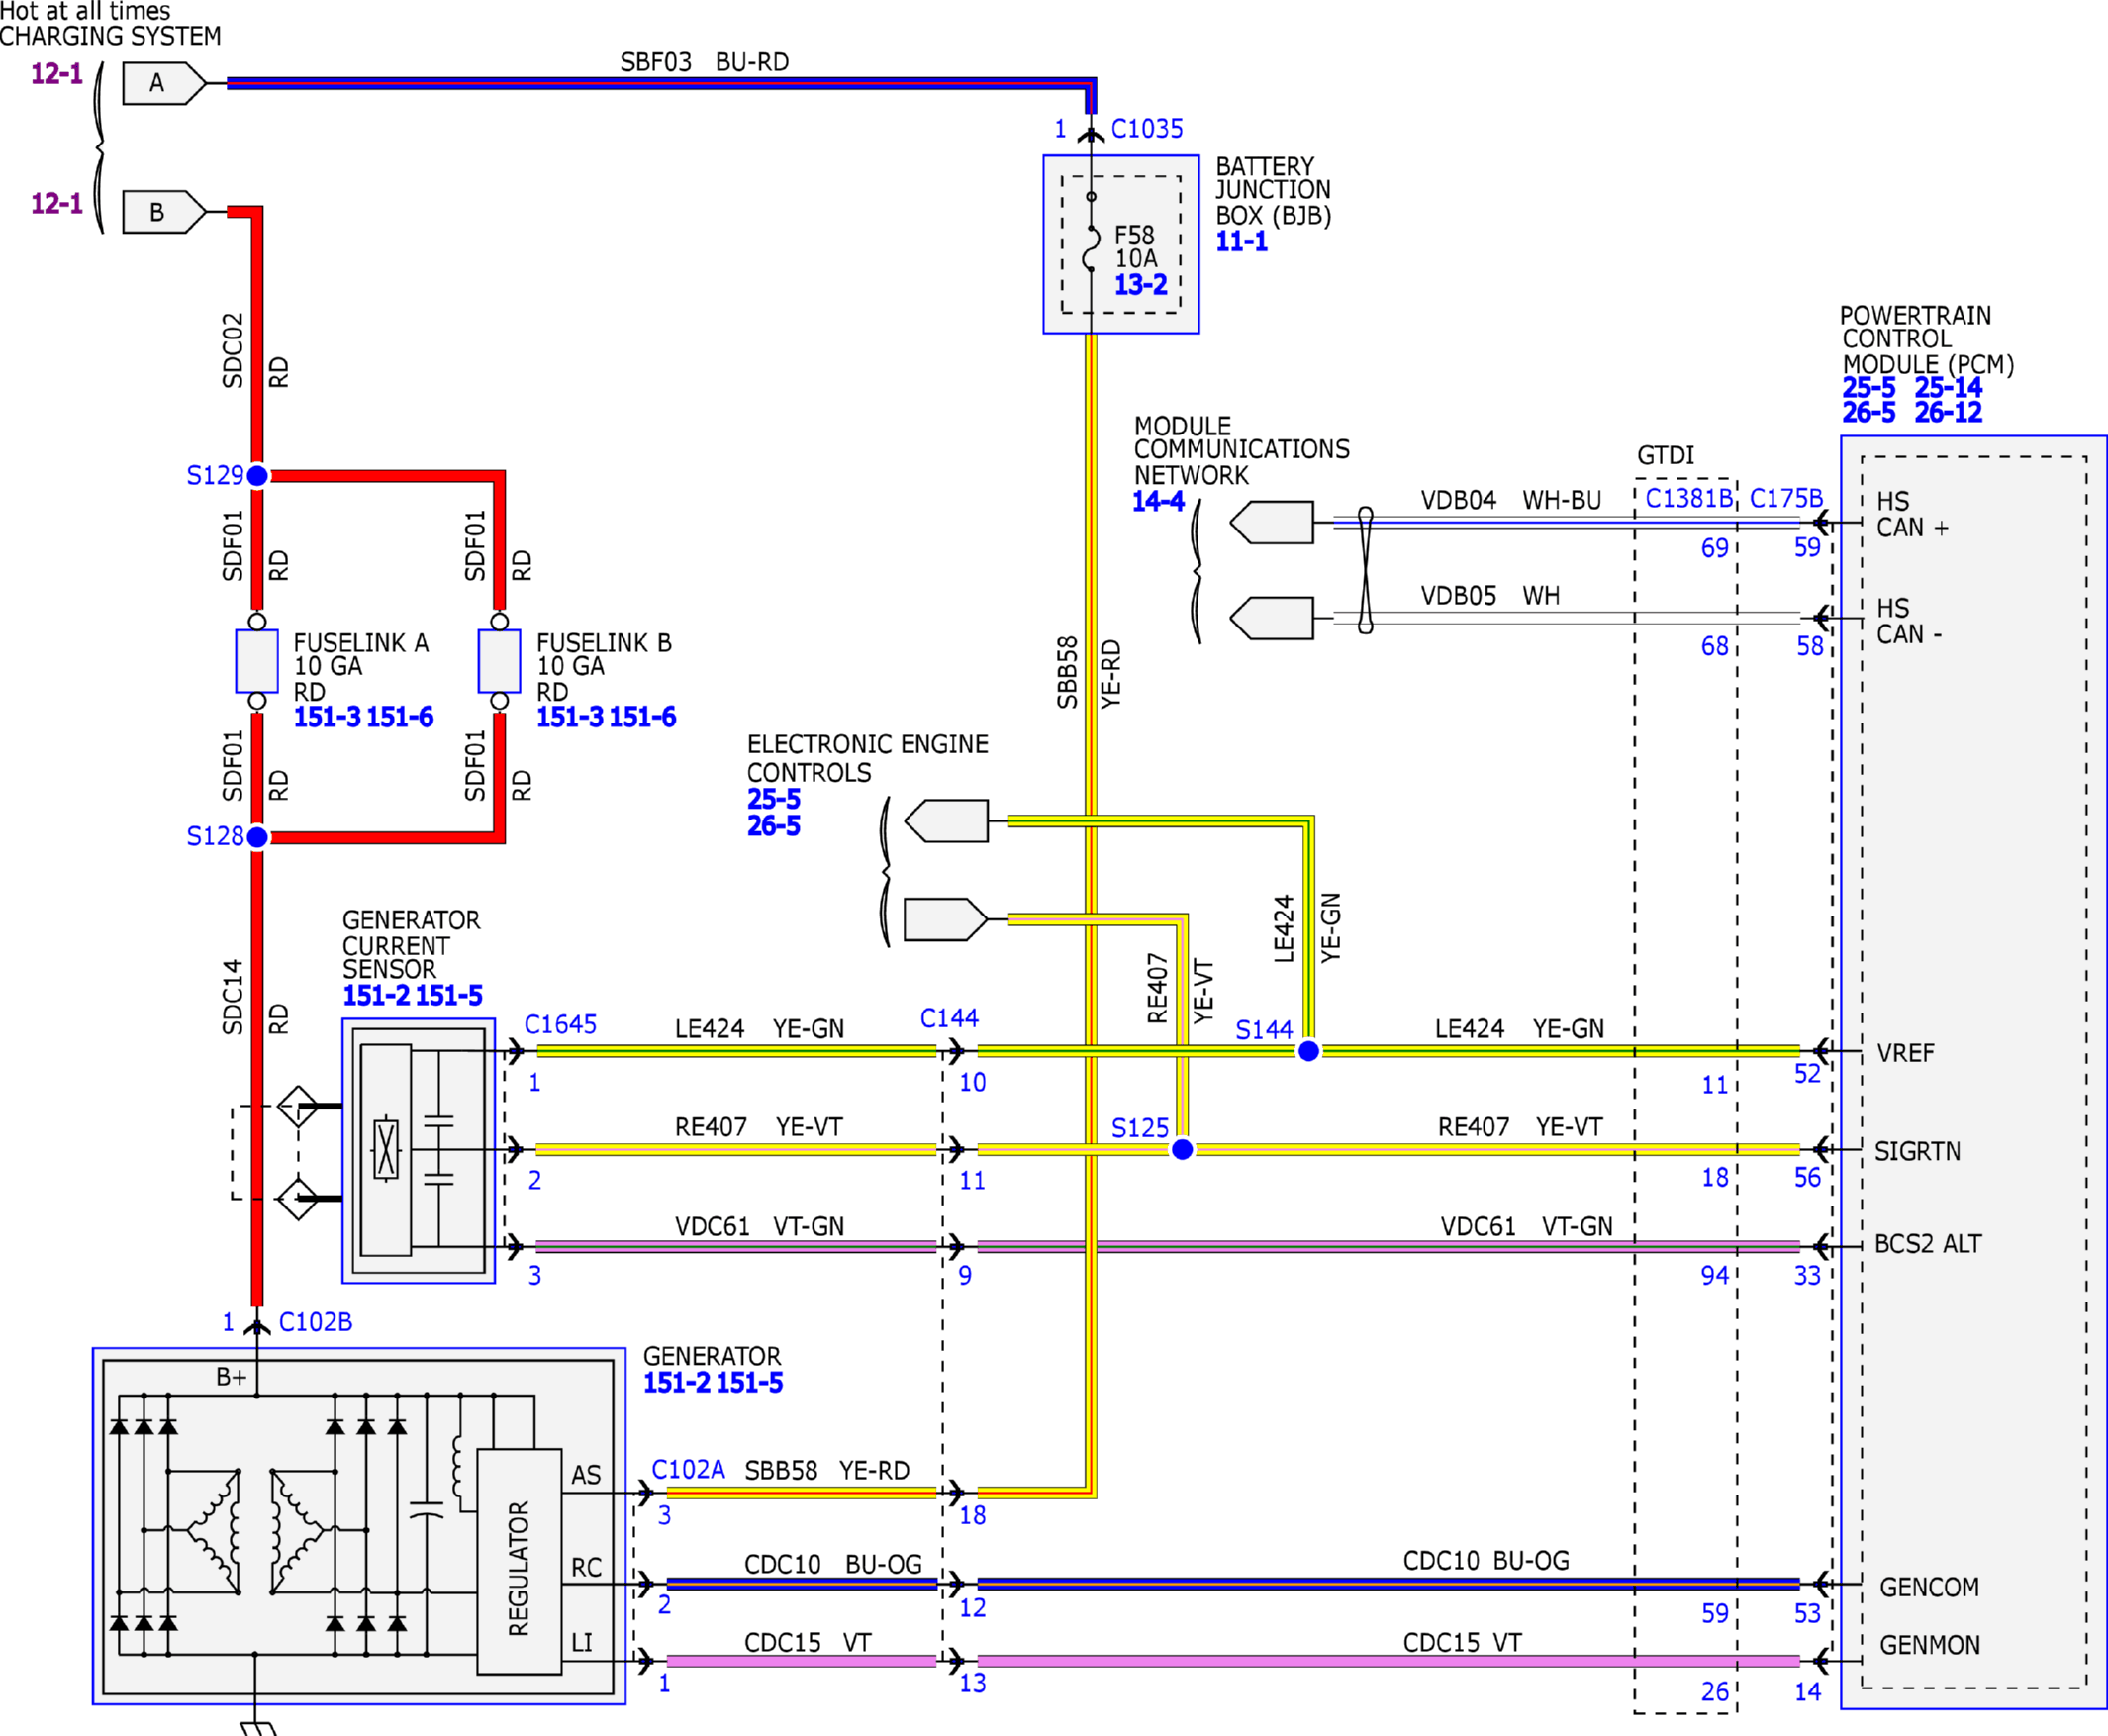Image resolution: width=2108 pixels, height=1736 pixels.
Task: Click the 25-14 PCM page reference
Action: (x=1948, y=387)
